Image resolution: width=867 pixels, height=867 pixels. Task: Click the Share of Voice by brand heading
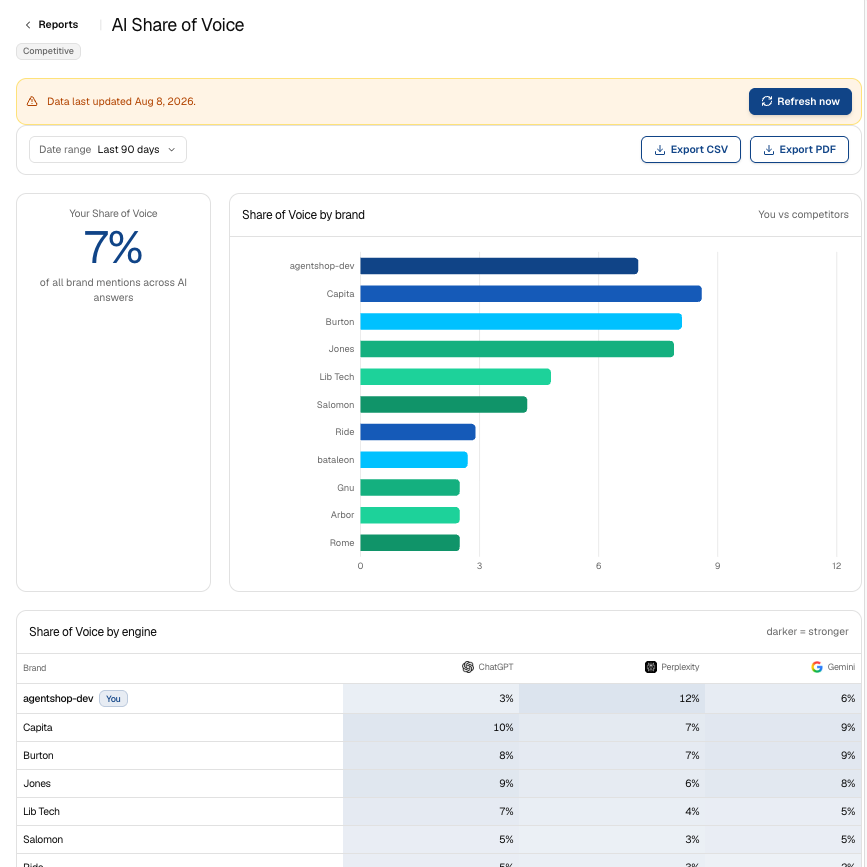(x=303, y=215)
